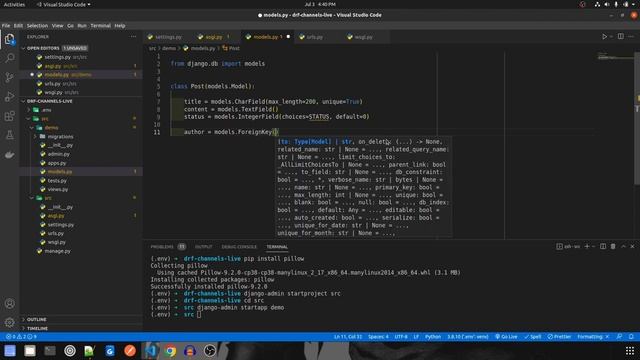The height and width of the screenshot is (360, 640).
Task: Open Postman from the dock
Action: pos(130,351)
